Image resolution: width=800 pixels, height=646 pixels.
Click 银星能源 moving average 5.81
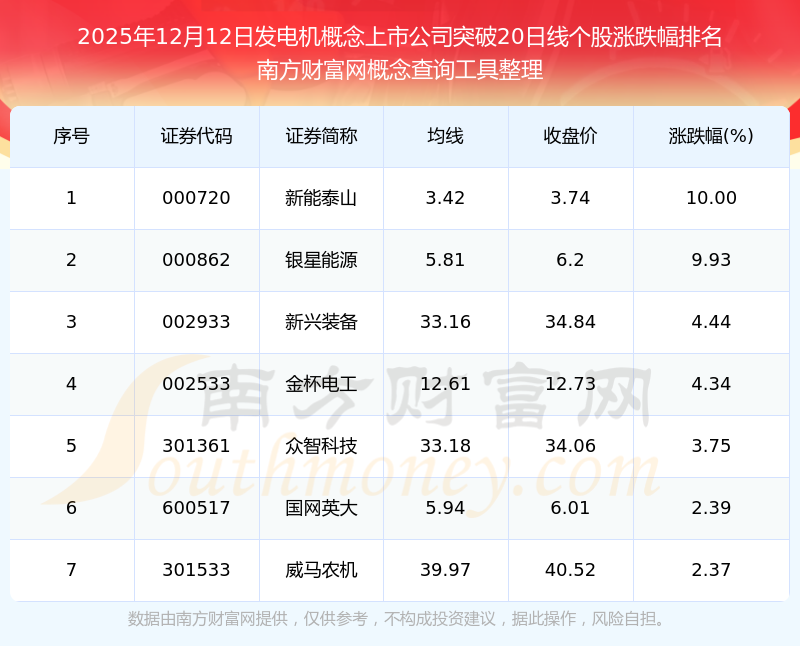(x=445, y=260)
